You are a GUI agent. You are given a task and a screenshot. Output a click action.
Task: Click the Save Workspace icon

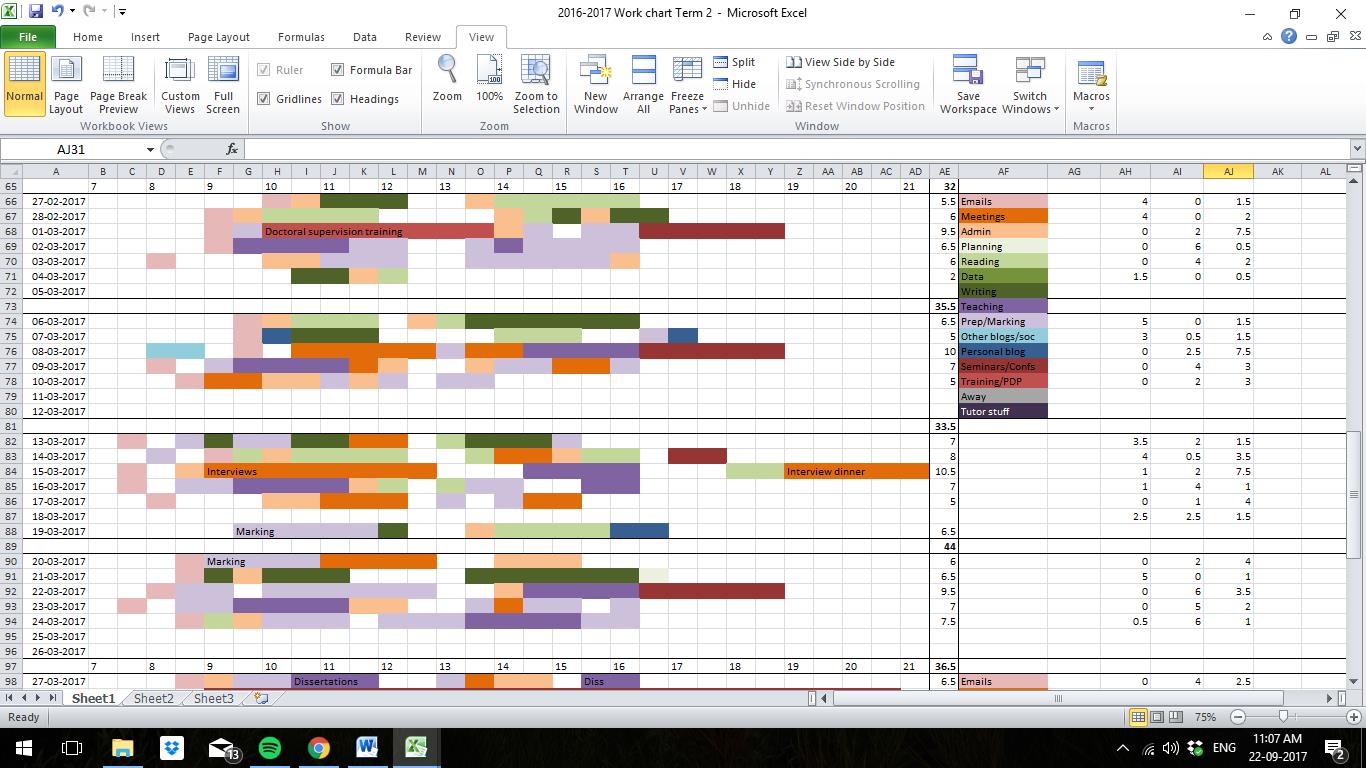pos(967,71)
